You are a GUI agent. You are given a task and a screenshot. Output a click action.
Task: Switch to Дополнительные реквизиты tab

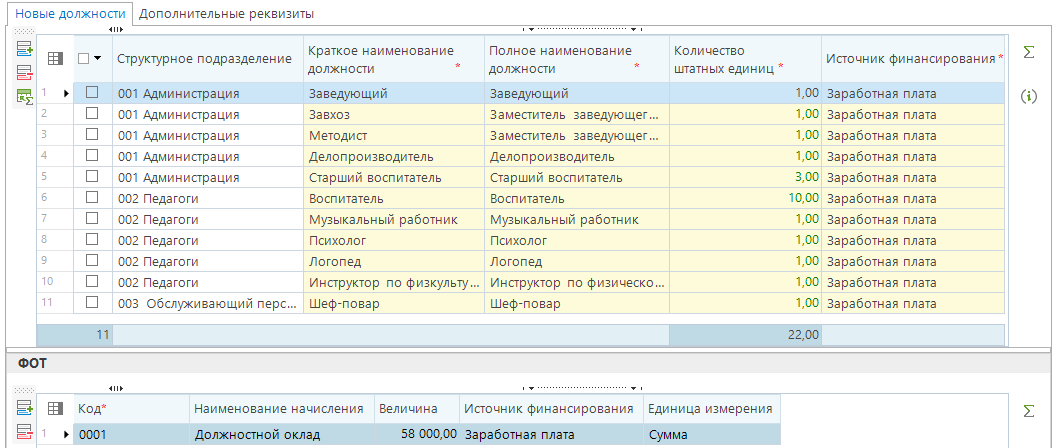pos(226,14)
